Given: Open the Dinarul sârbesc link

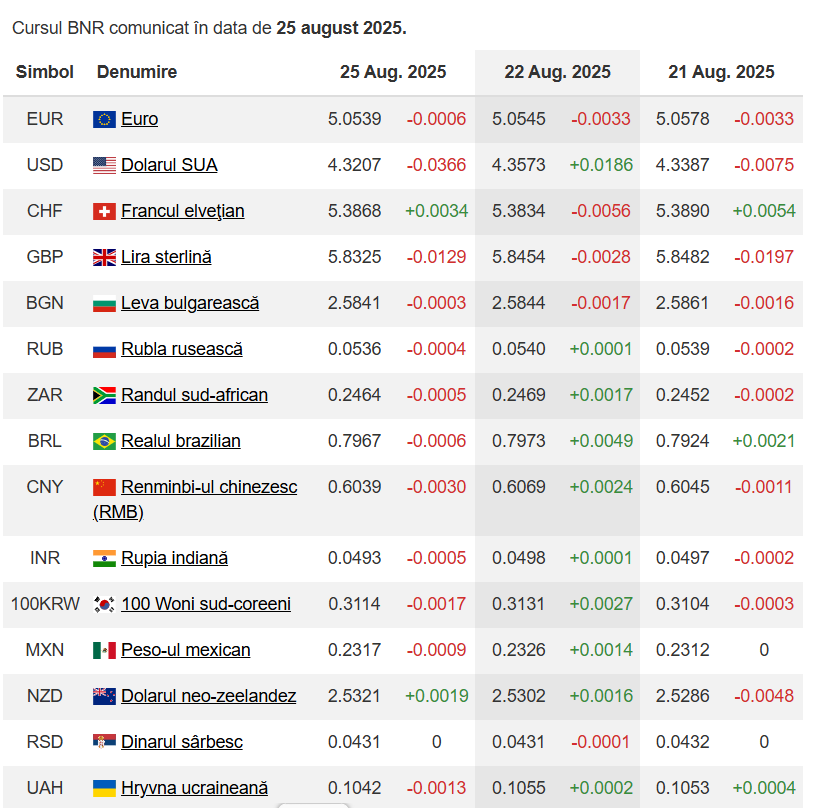Looking at the screenshot, I should click(182, 742).
